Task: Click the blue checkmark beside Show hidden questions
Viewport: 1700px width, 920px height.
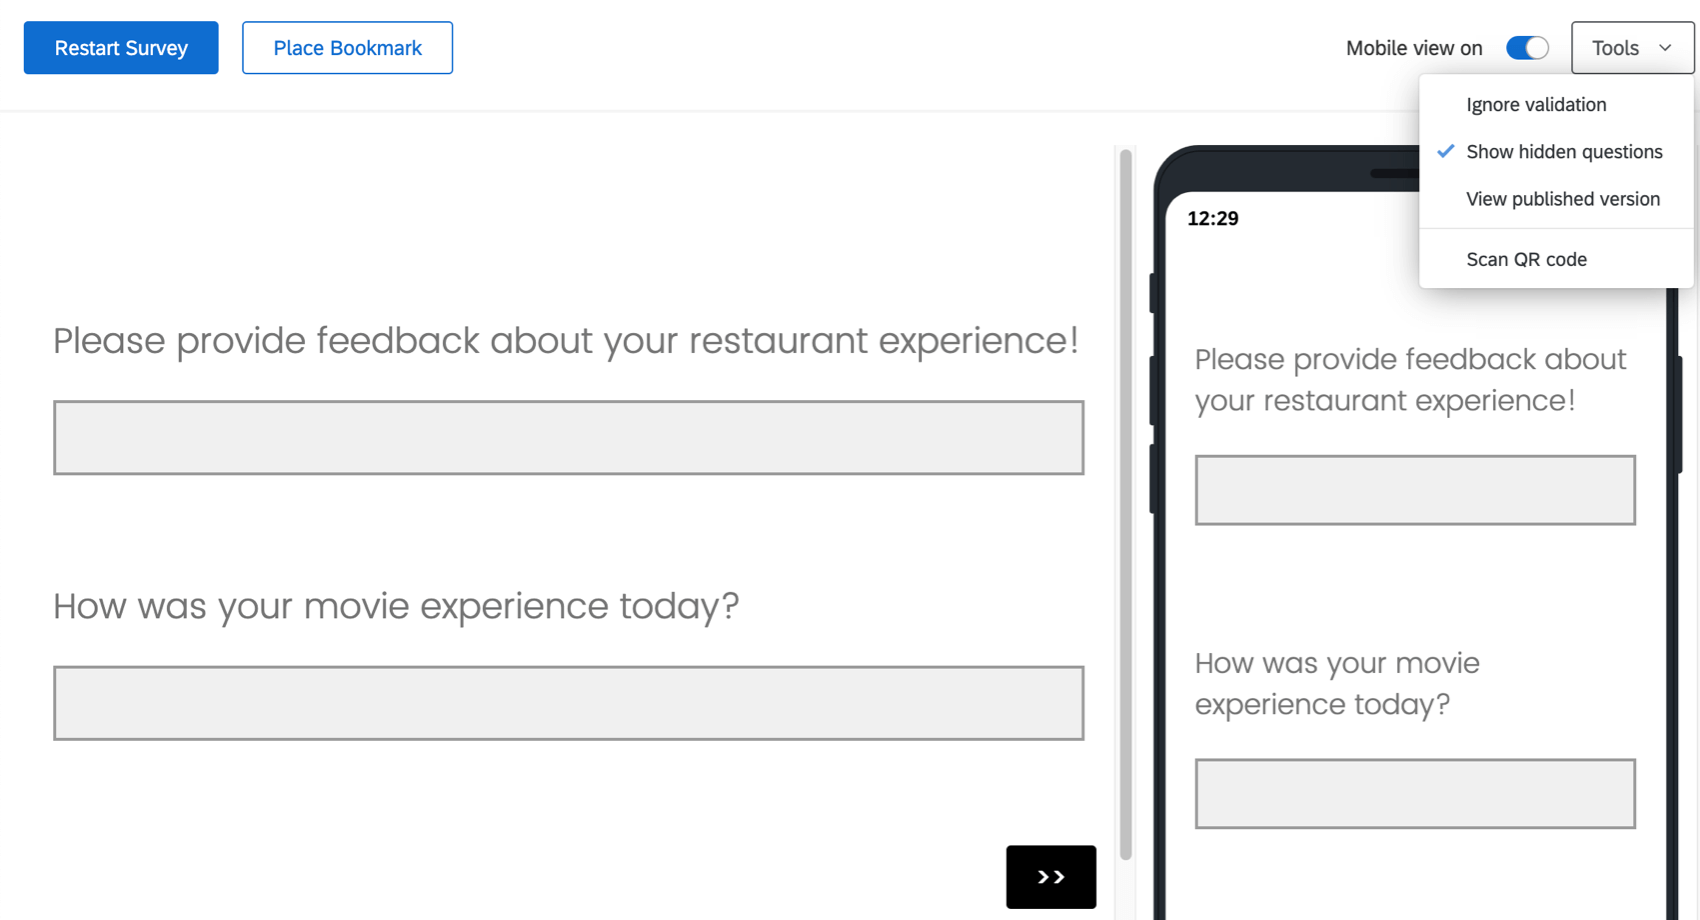Action: click(x=1445, y=151)
